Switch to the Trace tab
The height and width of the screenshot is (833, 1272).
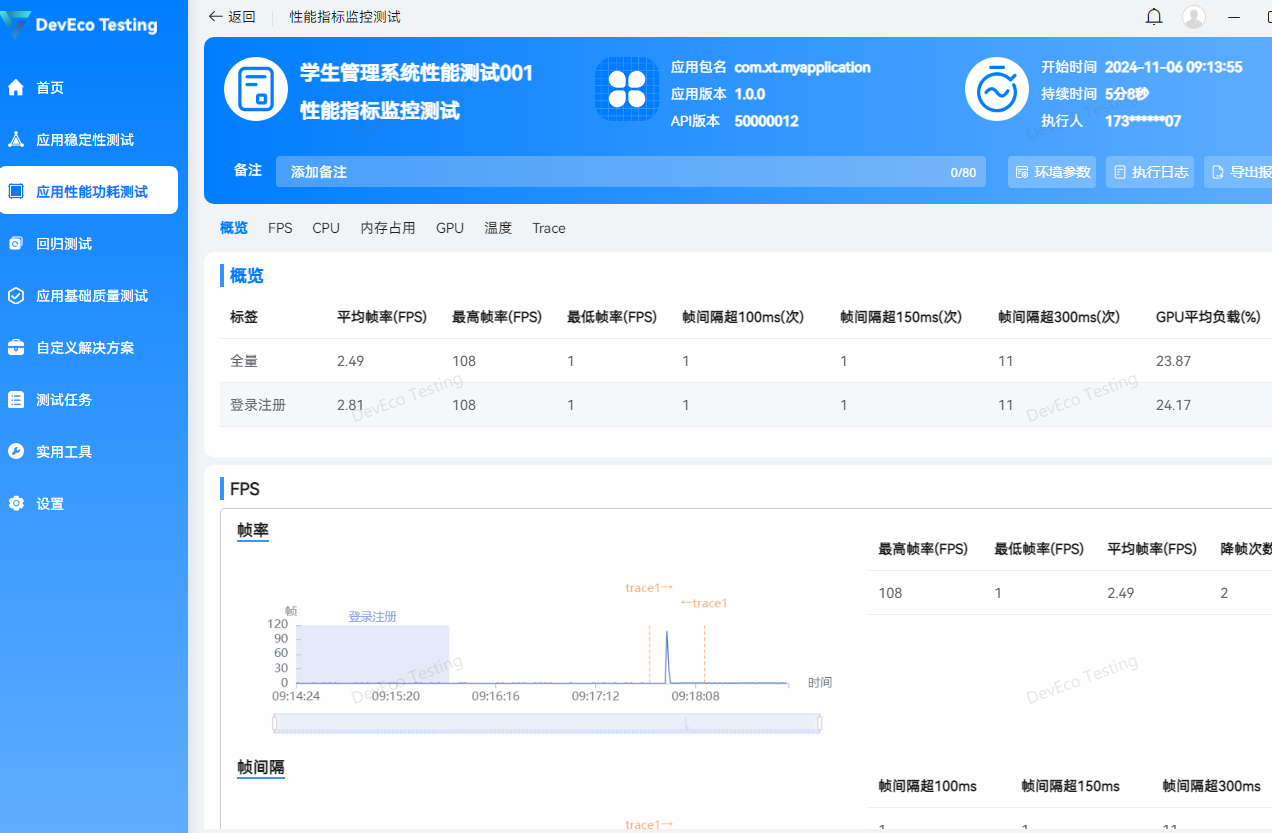coord(549,228)
